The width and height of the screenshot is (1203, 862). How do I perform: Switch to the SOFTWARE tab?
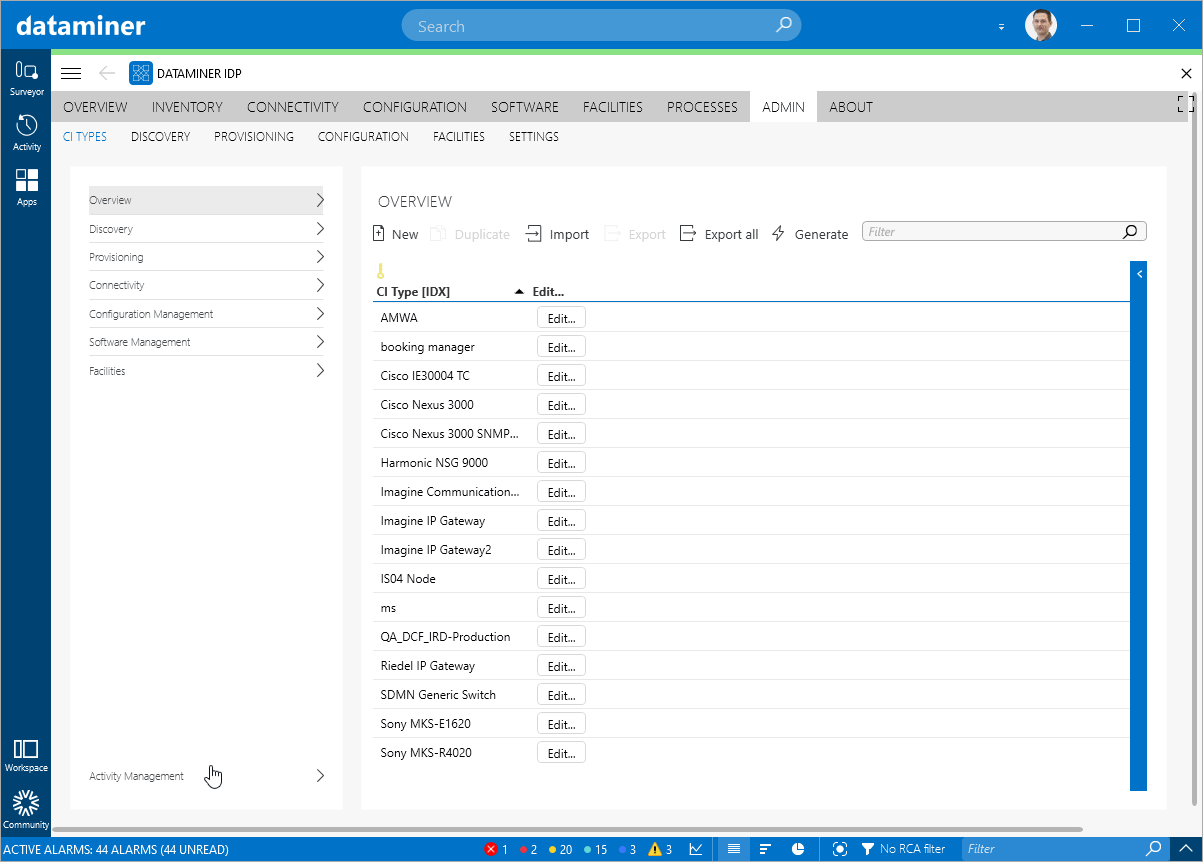point(525,107)
